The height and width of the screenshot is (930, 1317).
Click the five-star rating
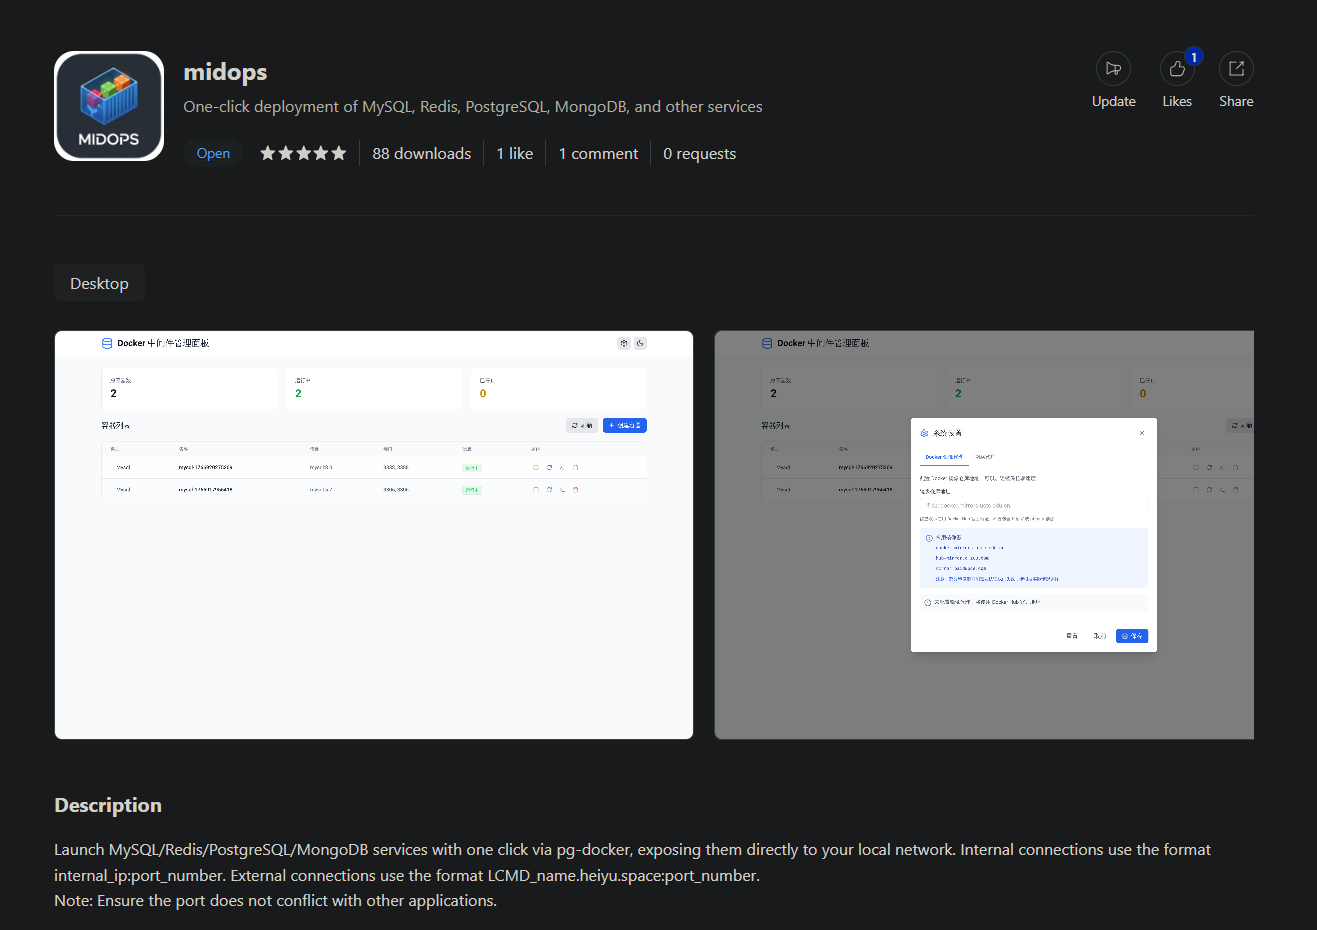coord(303,153)
